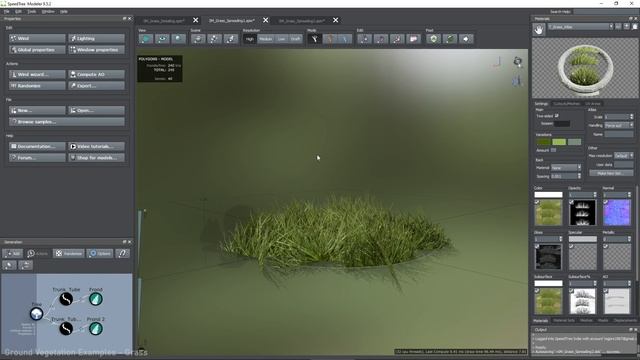The height and width of the screenshot is (360, 640).
Task: Toggle the Specular map checkbox
Action: (571, 246)
